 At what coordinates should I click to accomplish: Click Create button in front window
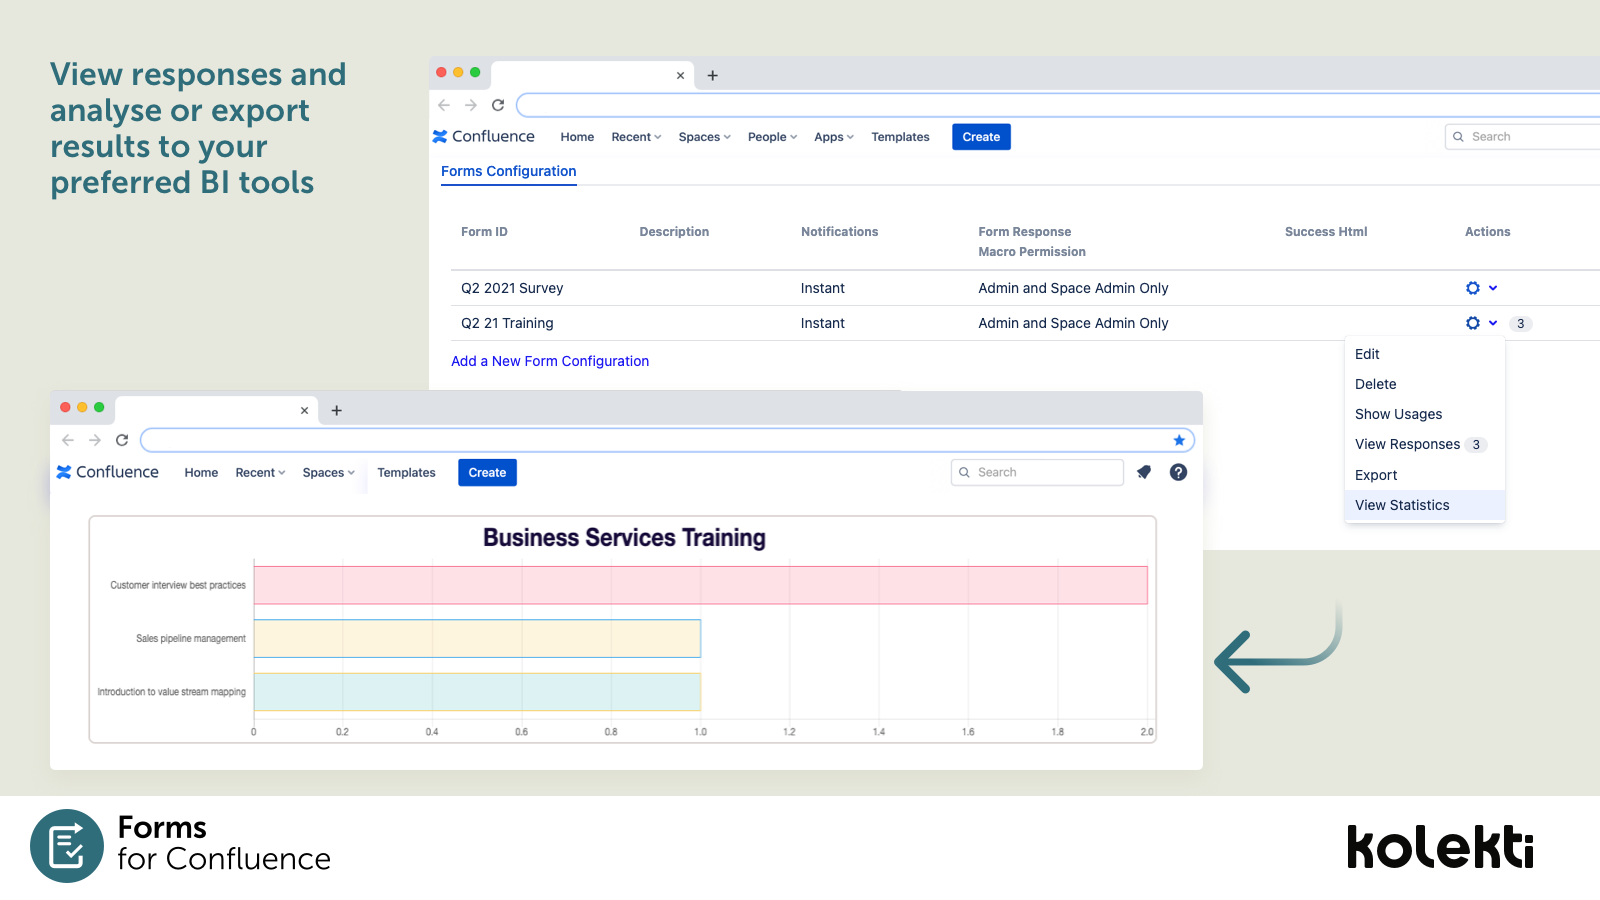tap(487, 473)
